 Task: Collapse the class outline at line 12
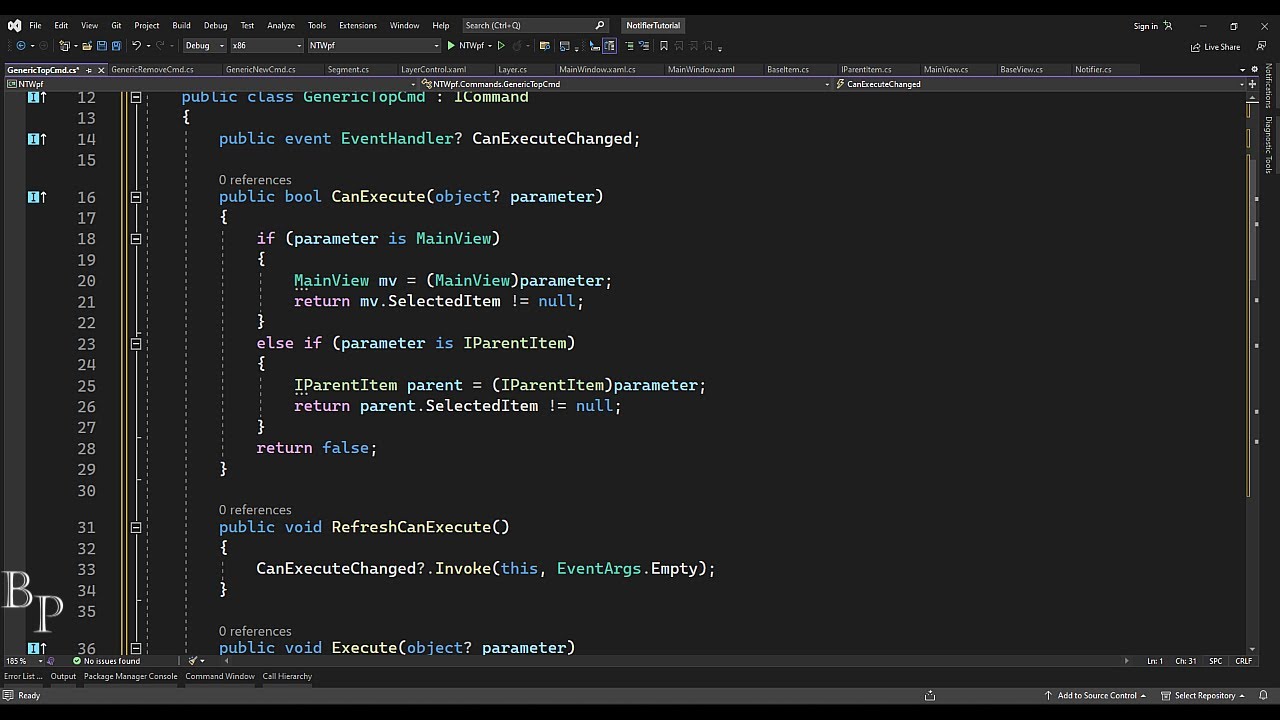(136, 97)
